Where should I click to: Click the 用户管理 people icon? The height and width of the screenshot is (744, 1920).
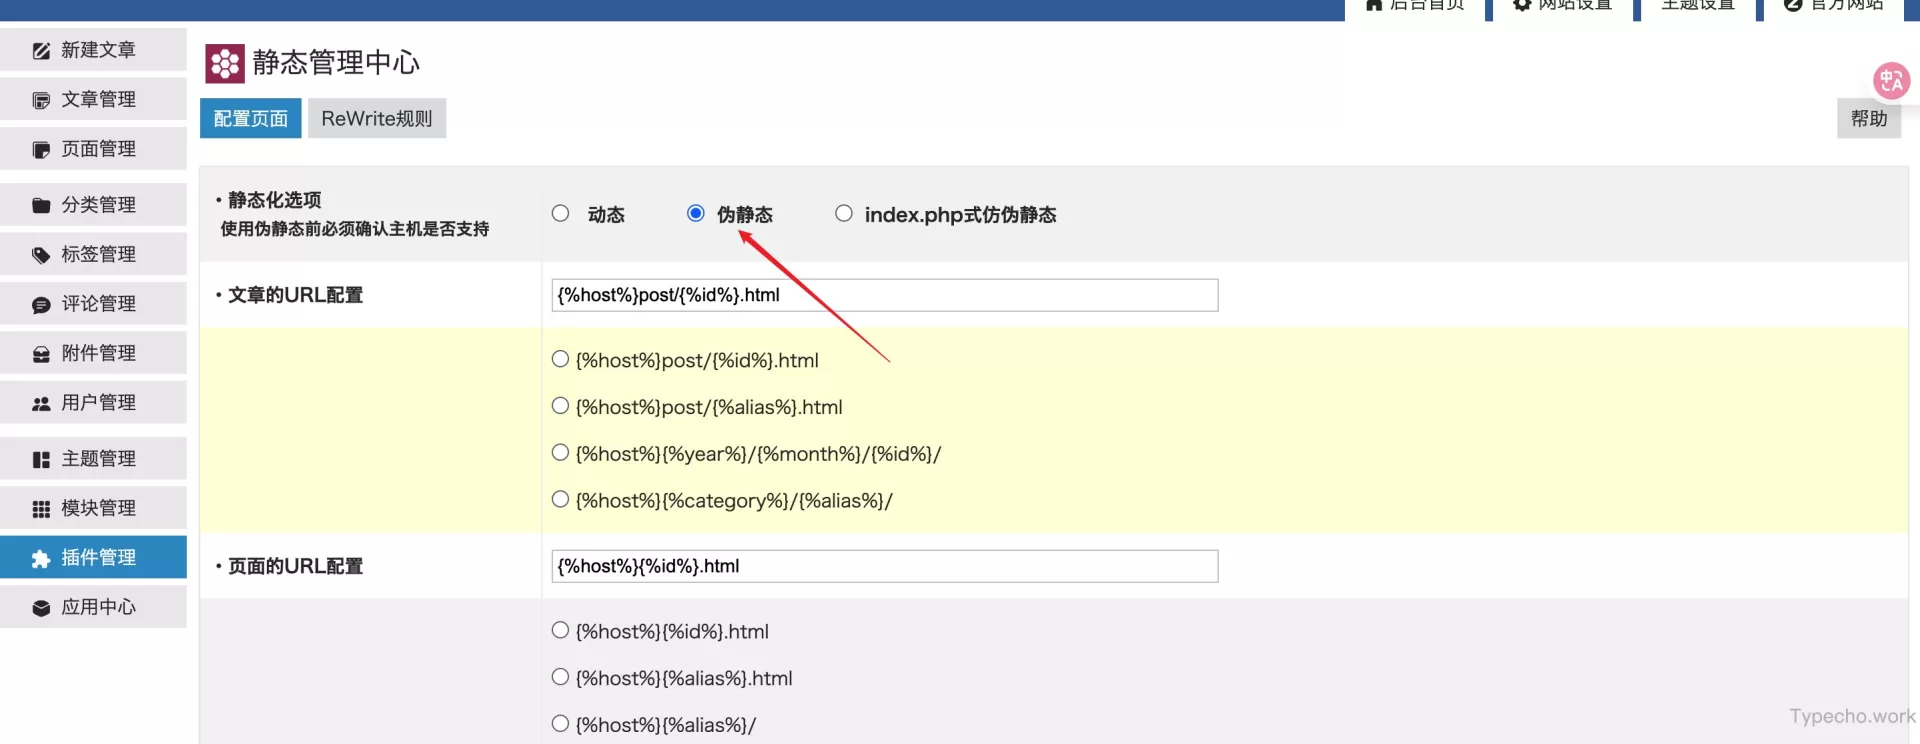tap(41, 404)
